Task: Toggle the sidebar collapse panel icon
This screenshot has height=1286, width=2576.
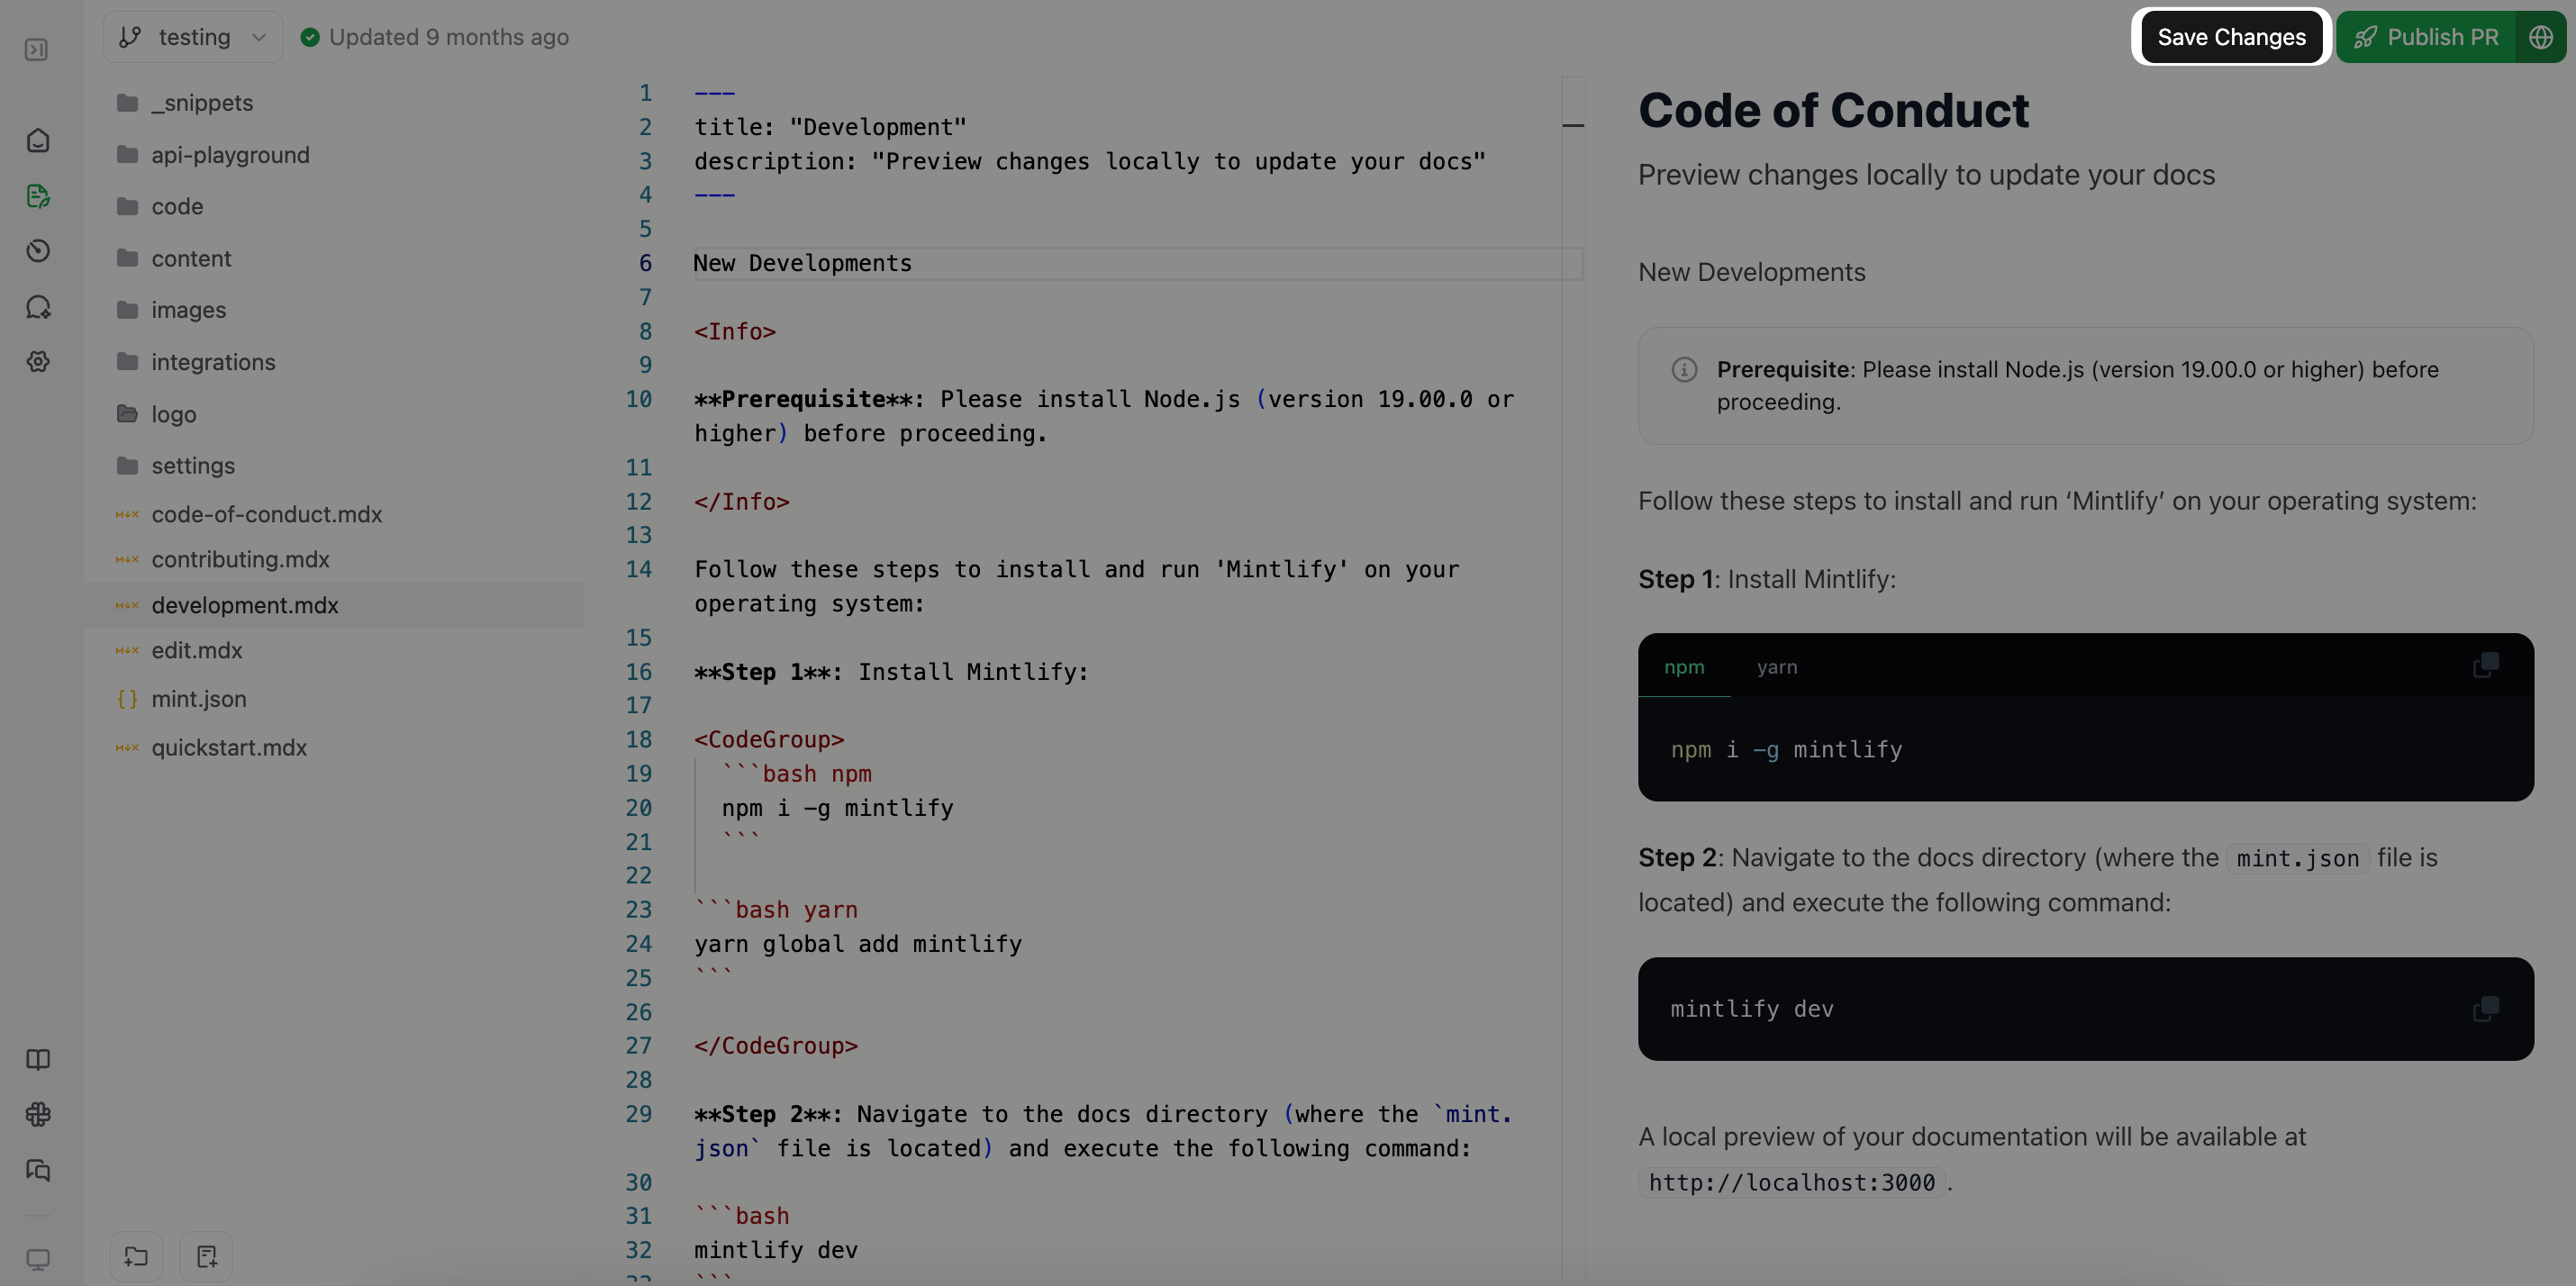Action: click(37, 49)
